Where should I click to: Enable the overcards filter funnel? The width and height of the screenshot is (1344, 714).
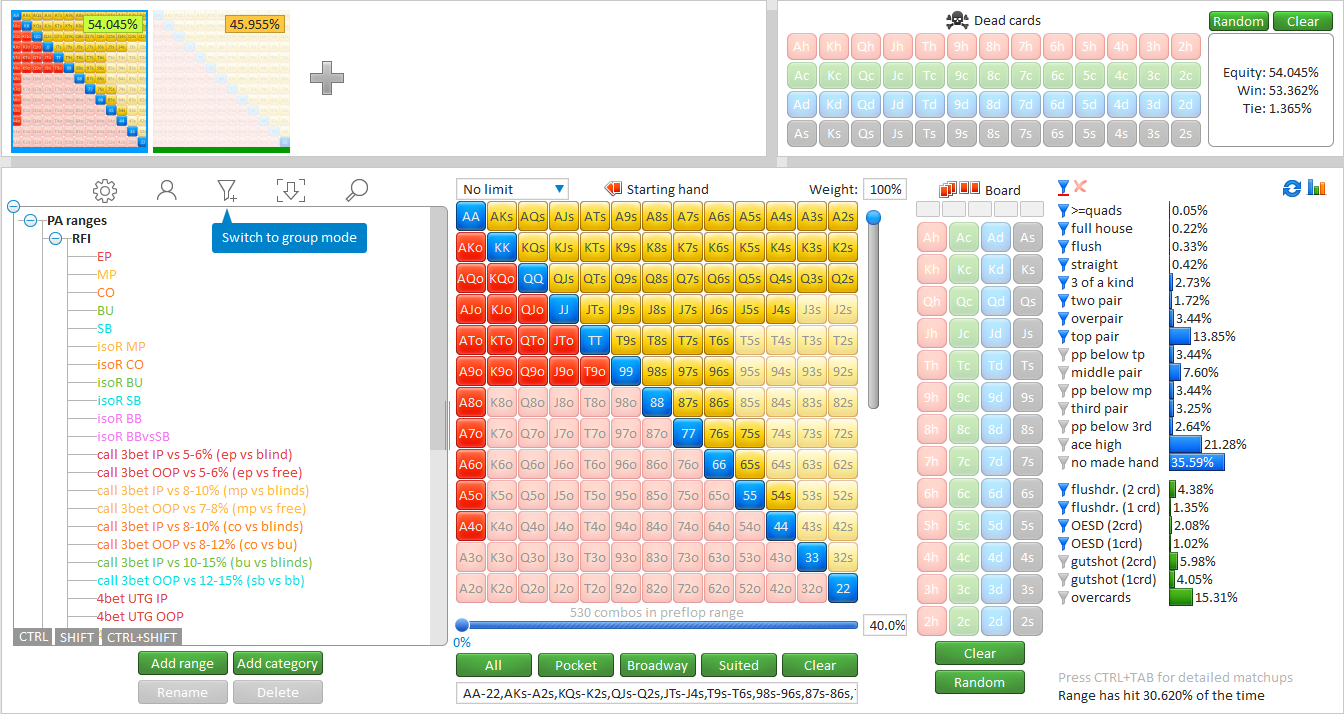pyautogui.click(x=1063, y=598)
